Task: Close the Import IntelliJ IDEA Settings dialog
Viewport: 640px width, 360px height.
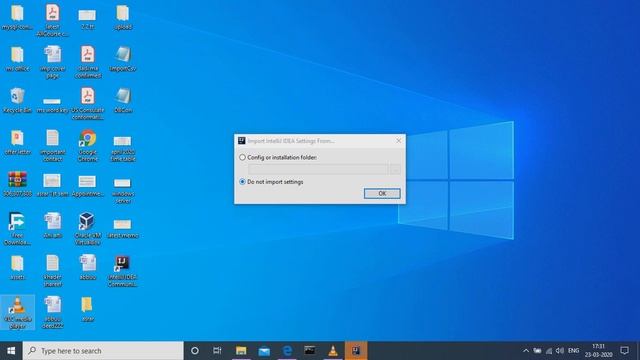Action: pos(399,141)
